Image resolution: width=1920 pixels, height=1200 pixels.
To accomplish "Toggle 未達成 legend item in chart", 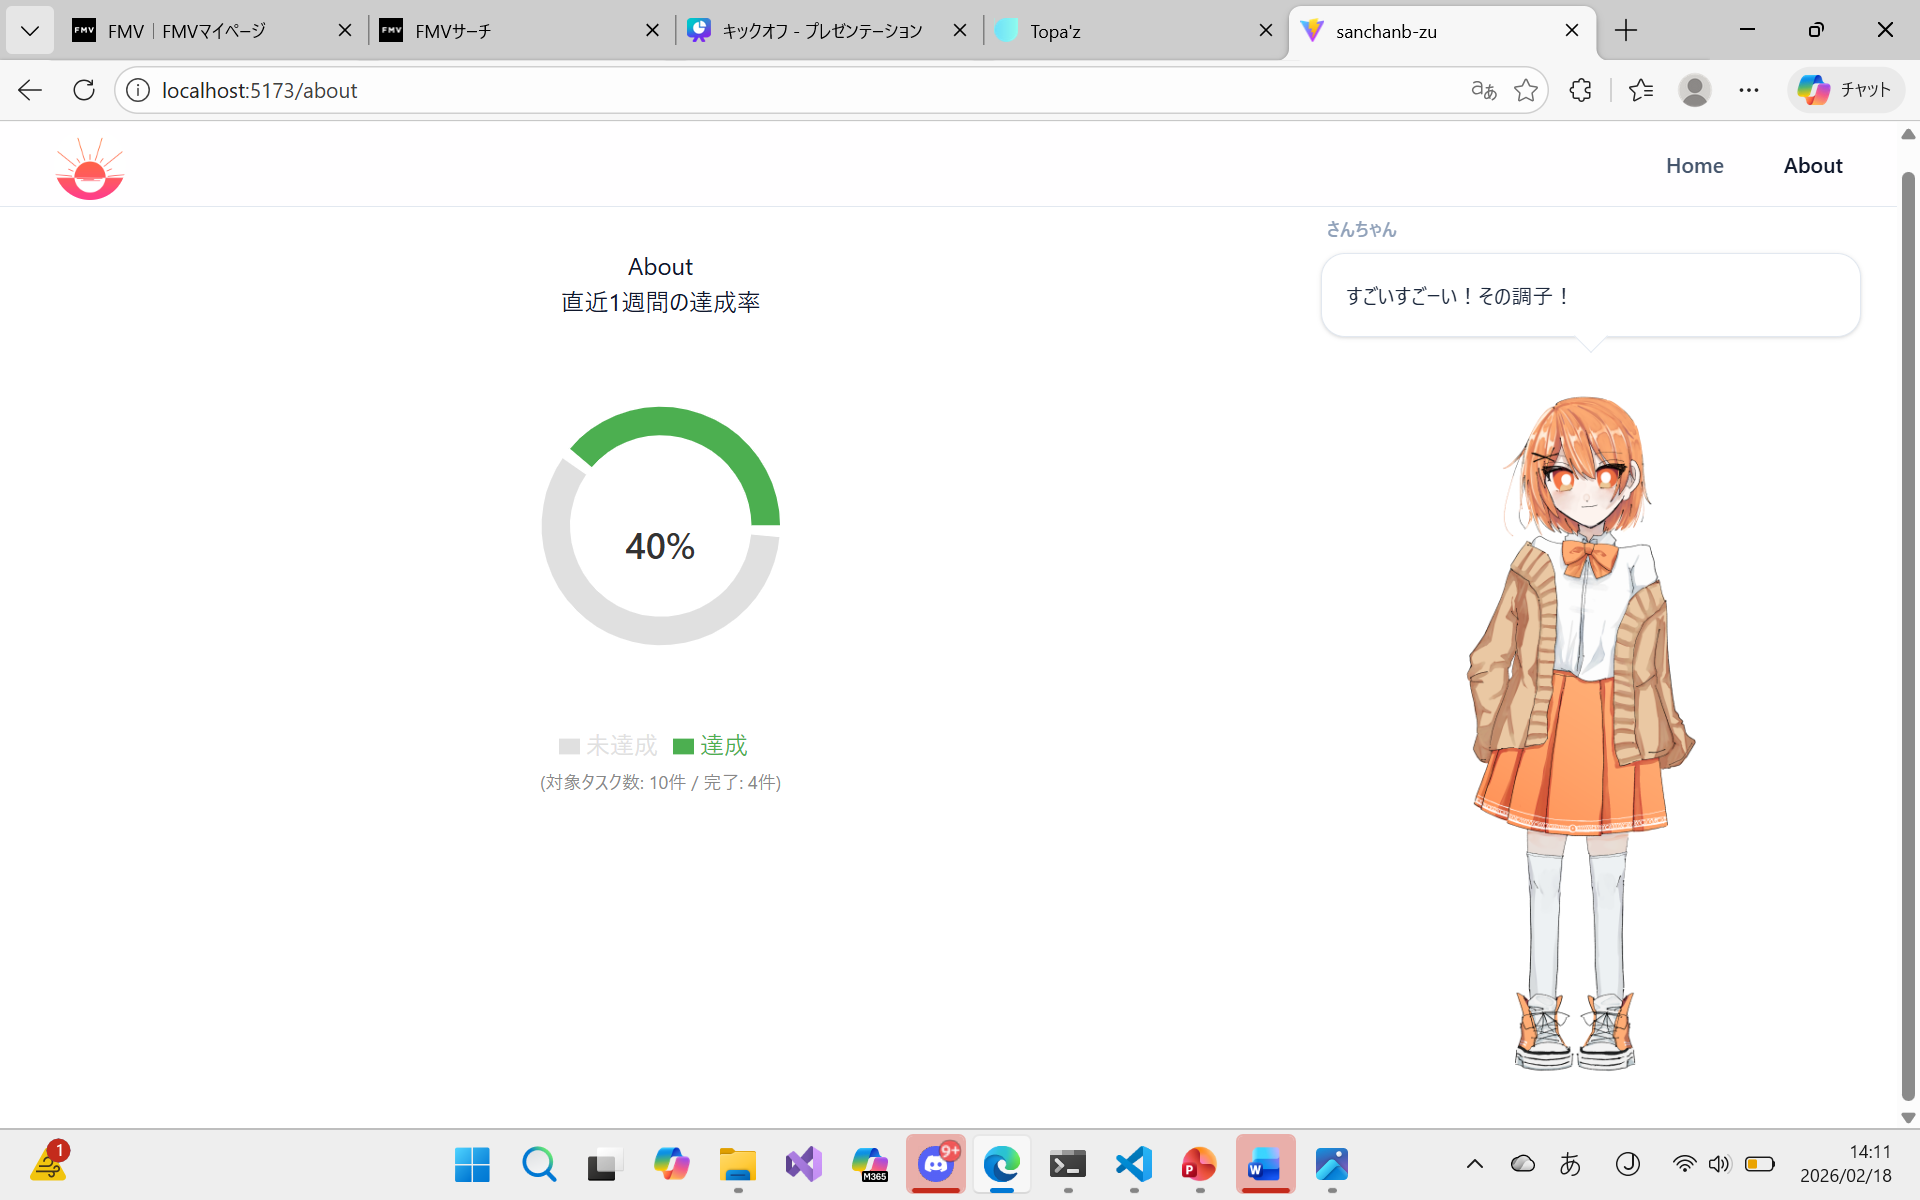I will tap(608, 746).
